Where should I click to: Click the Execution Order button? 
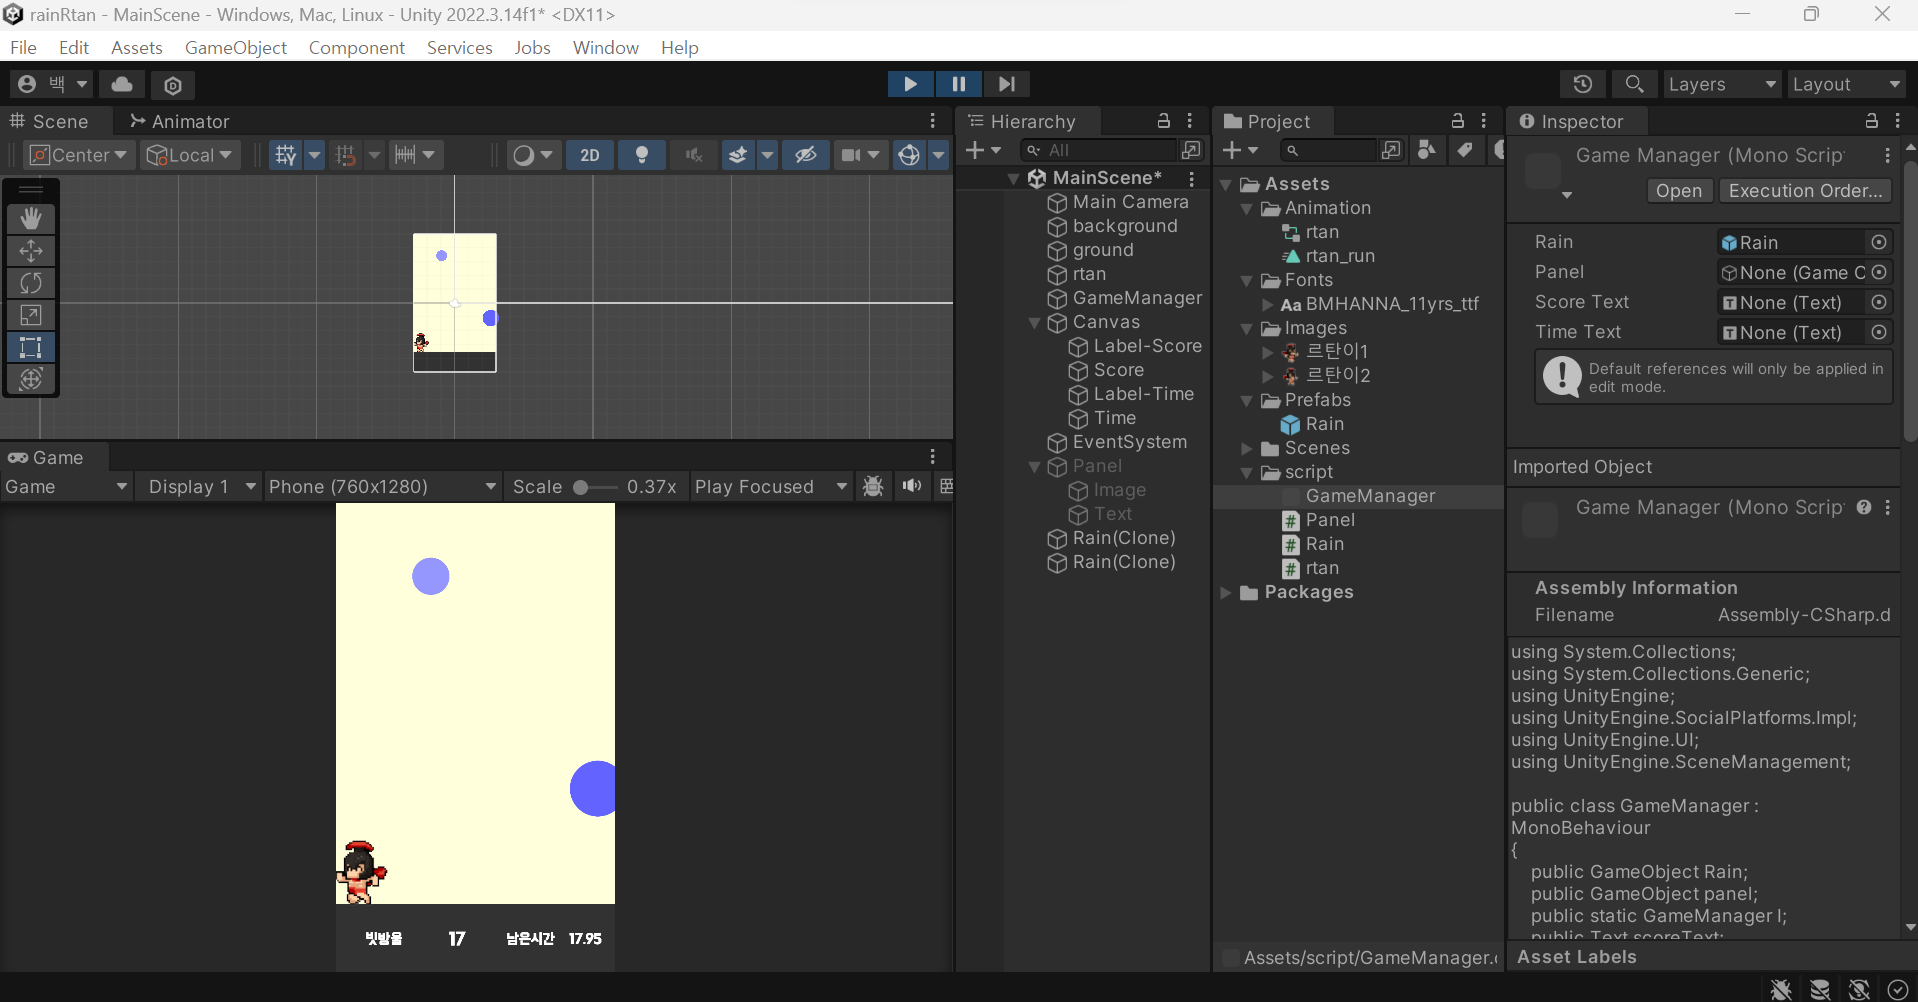pyautogui.click(x=1805, y=190)
